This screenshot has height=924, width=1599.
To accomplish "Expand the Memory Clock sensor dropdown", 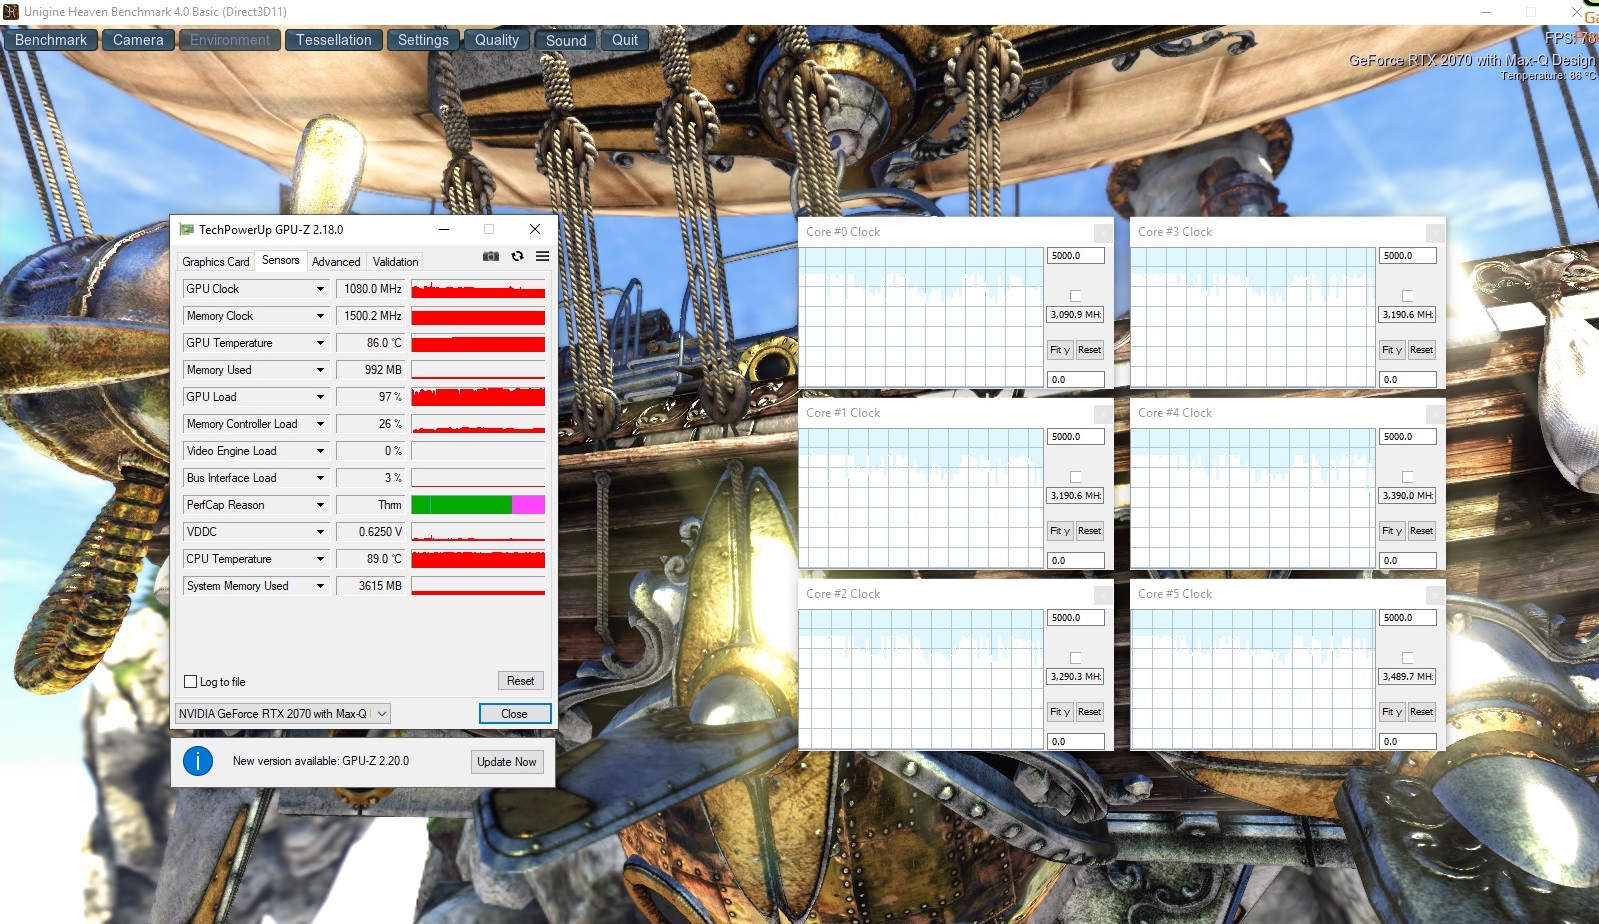I will pos(320,316).
